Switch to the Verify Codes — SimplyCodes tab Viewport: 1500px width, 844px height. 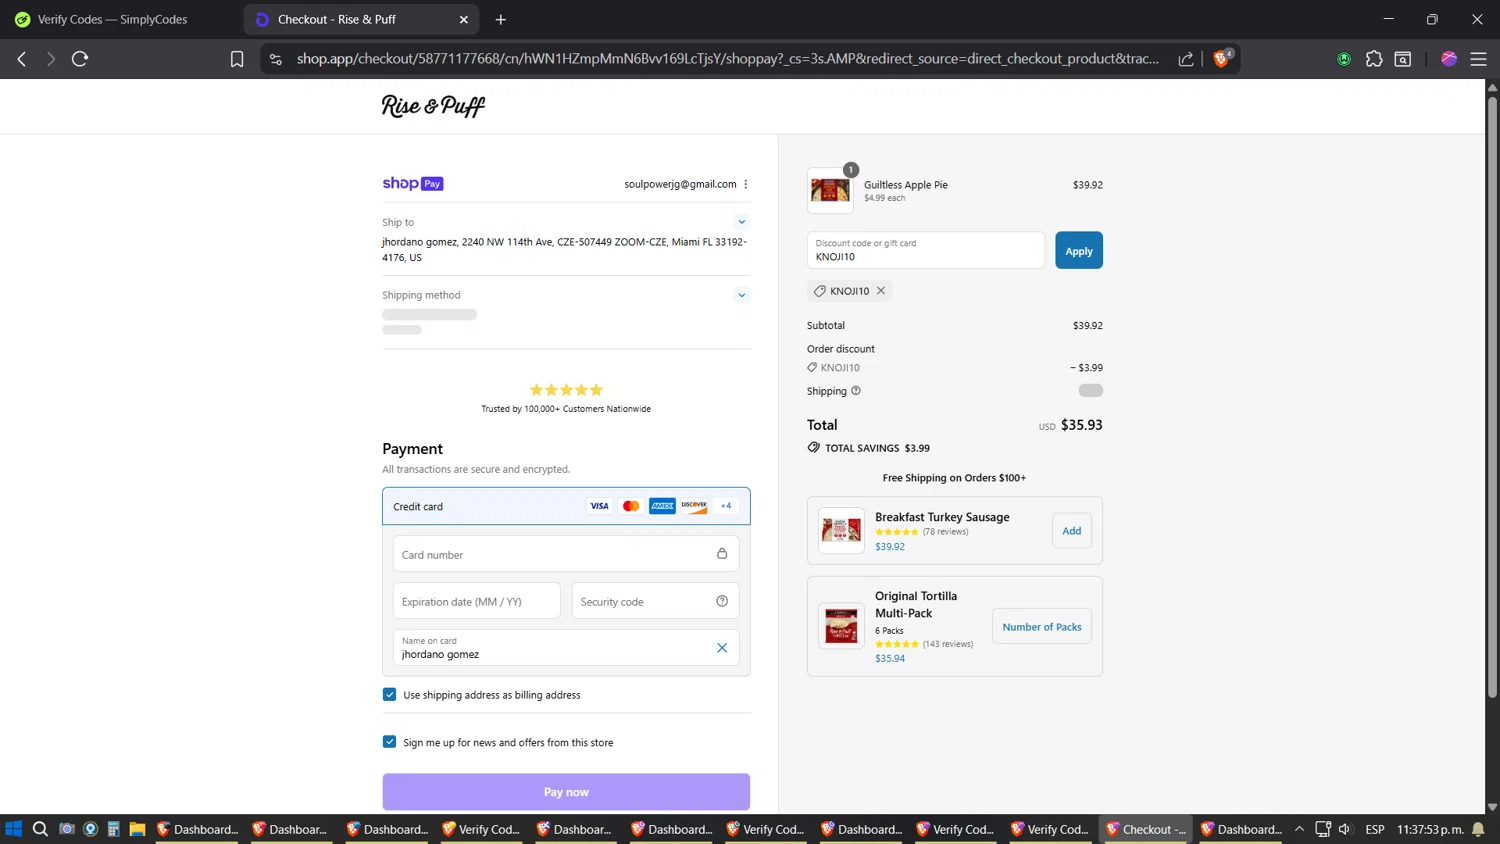point(112,19)
